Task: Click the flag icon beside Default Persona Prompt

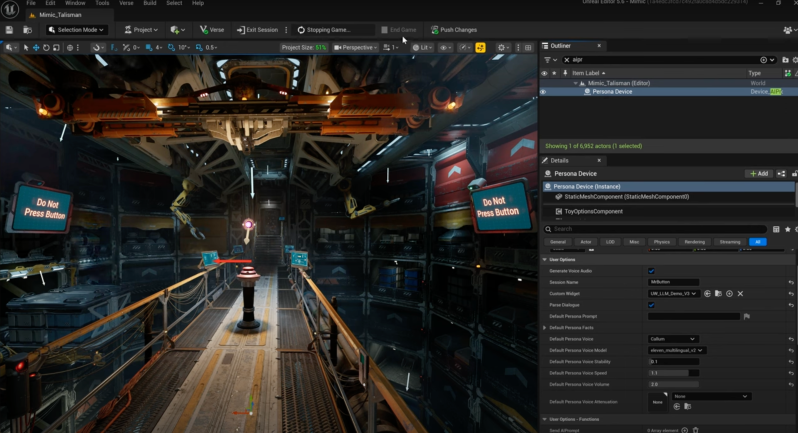Action: click(747, 316)
